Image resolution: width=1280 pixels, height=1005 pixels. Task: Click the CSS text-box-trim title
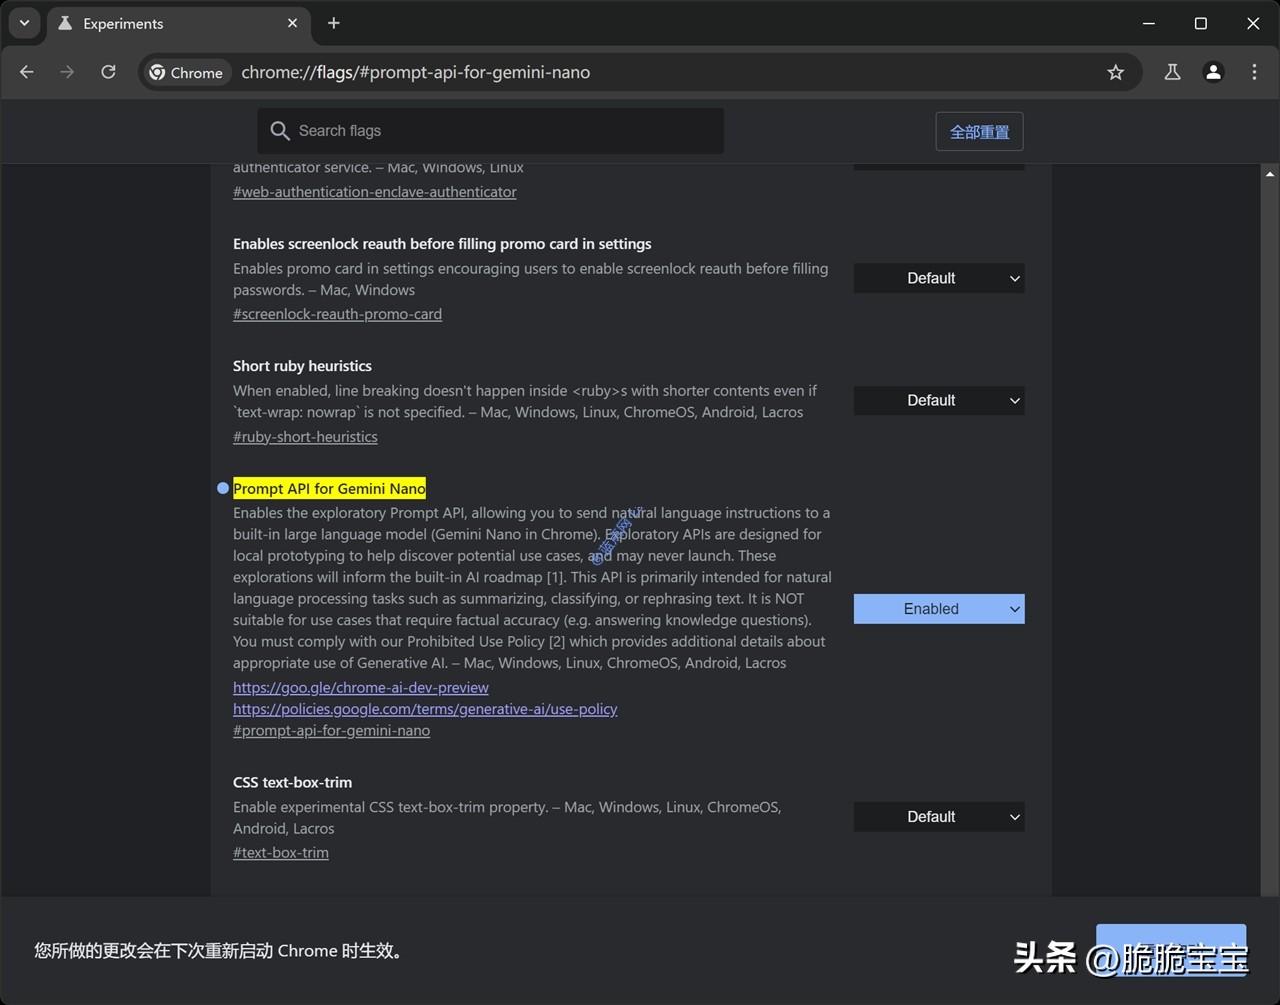292,782
